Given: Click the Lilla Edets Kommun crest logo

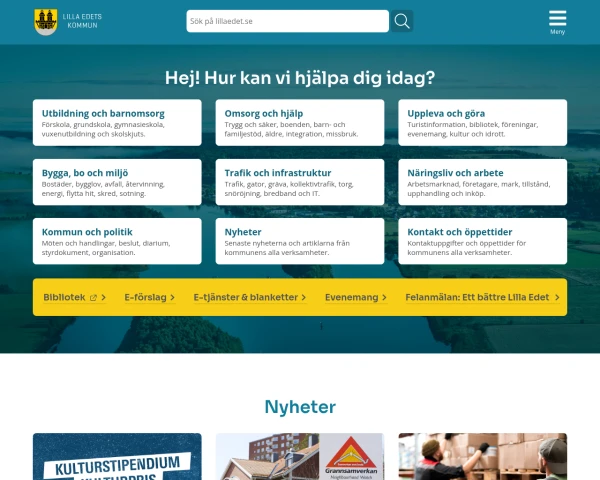Looking at the screenshot, I should click(x=46, y=22).
